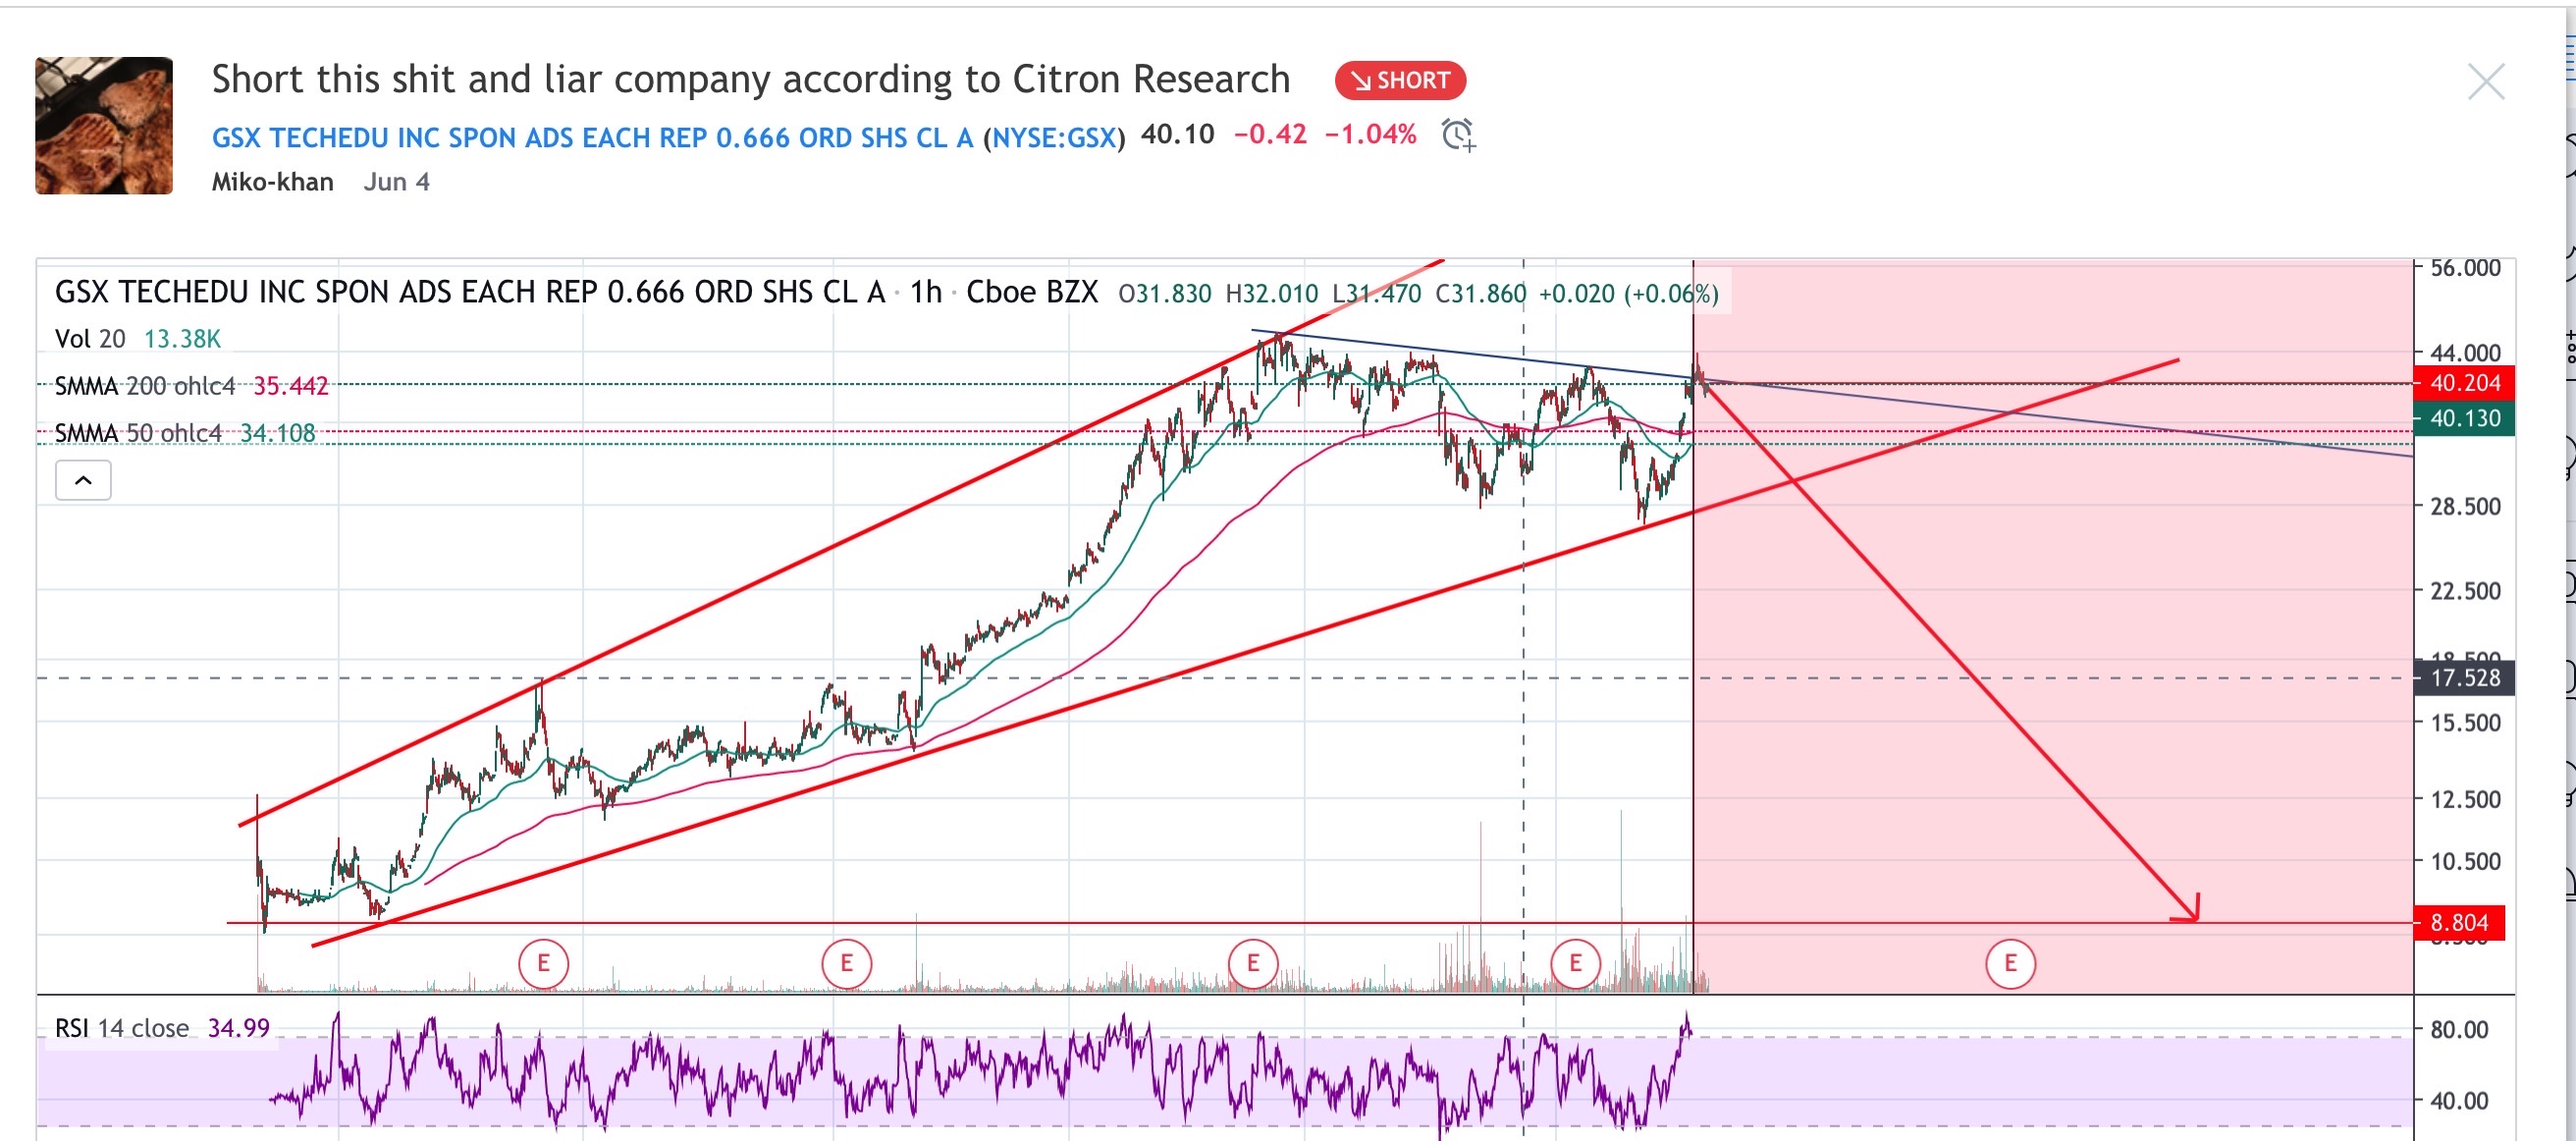The image size is (2576, 1141).
Task: Click the add alert clock icon
Action: [x=1458, y=135]
